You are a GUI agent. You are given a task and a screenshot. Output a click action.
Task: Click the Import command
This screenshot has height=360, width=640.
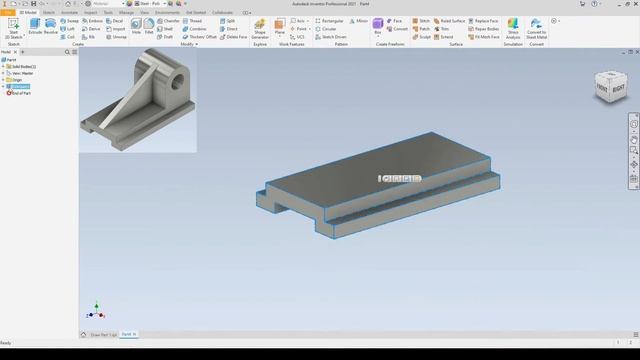pos(116,29)
